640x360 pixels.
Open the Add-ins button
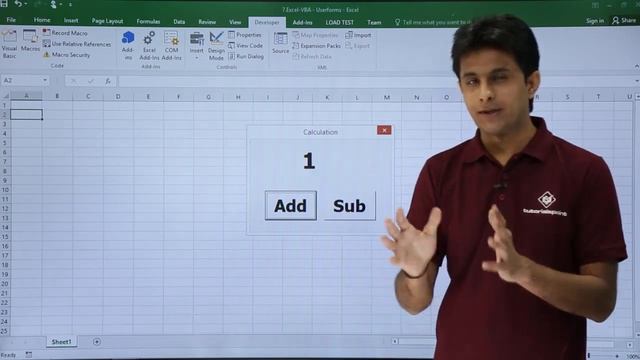click(x=128, y=45)
